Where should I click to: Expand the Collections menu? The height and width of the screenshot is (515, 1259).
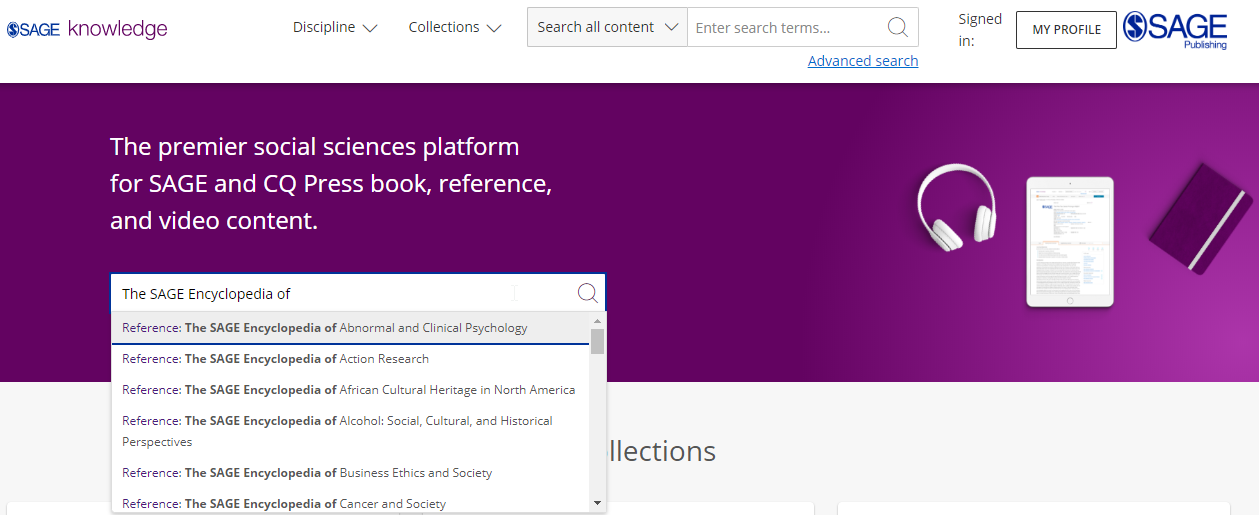(x=455, y=27)
